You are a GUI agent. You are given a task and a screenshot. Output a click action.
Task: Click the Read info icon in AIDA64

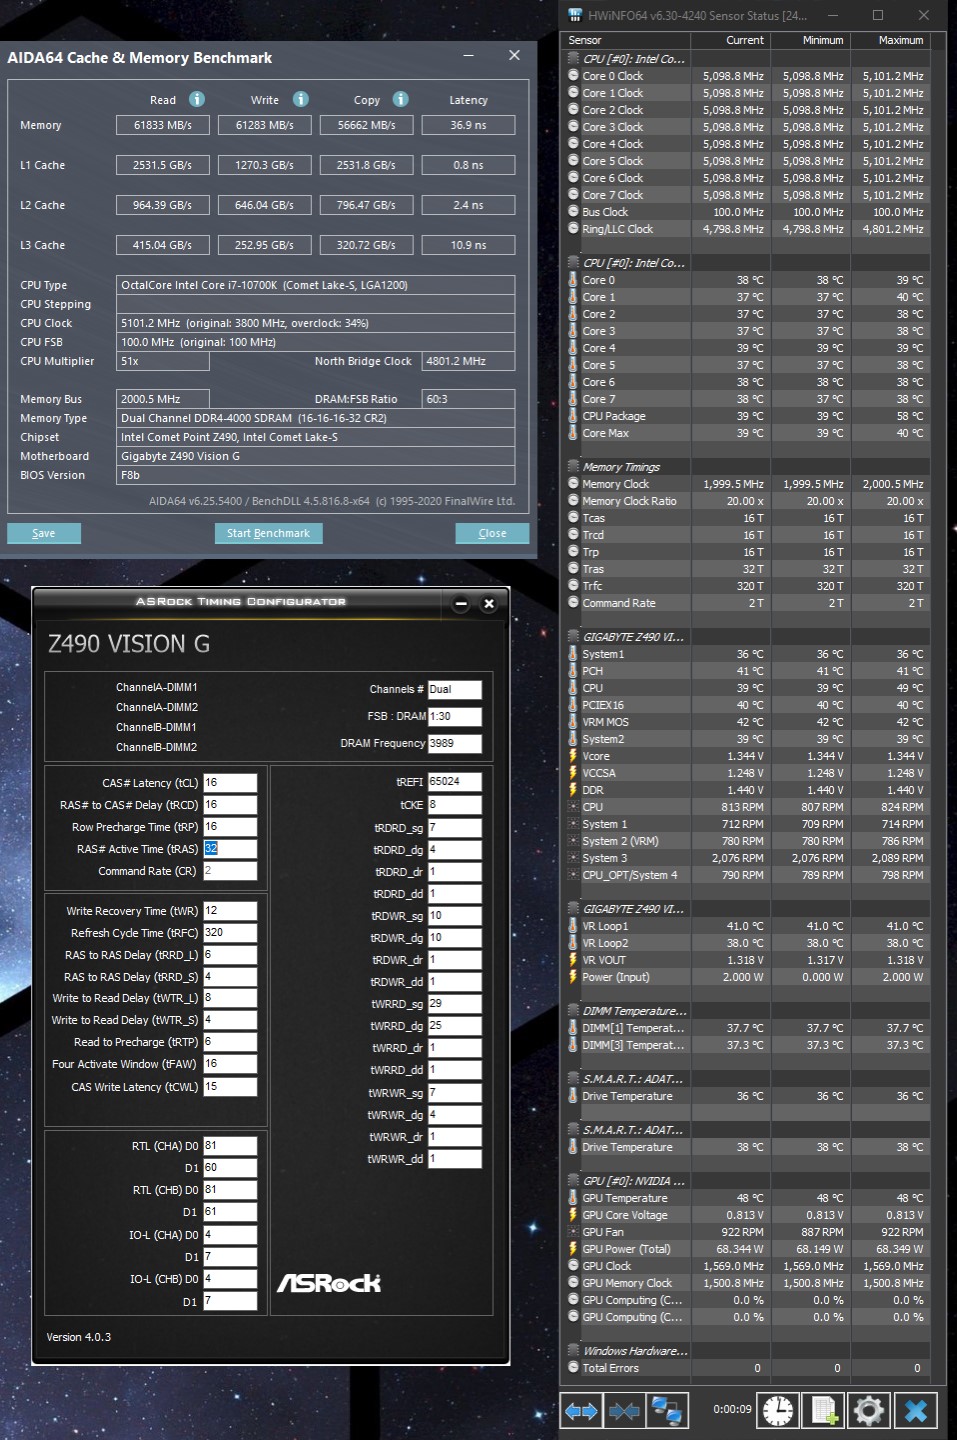point(197,99)
